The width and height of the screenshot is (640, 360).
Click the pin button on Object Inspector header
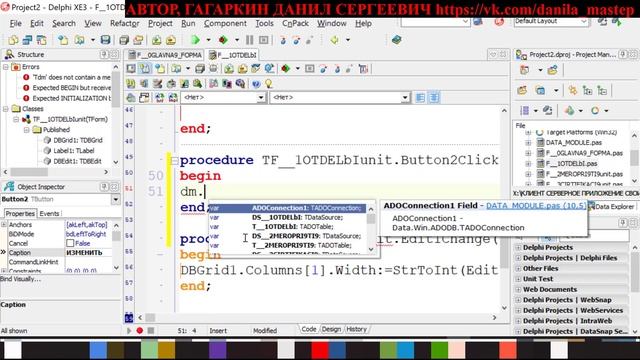pos(104,187)
